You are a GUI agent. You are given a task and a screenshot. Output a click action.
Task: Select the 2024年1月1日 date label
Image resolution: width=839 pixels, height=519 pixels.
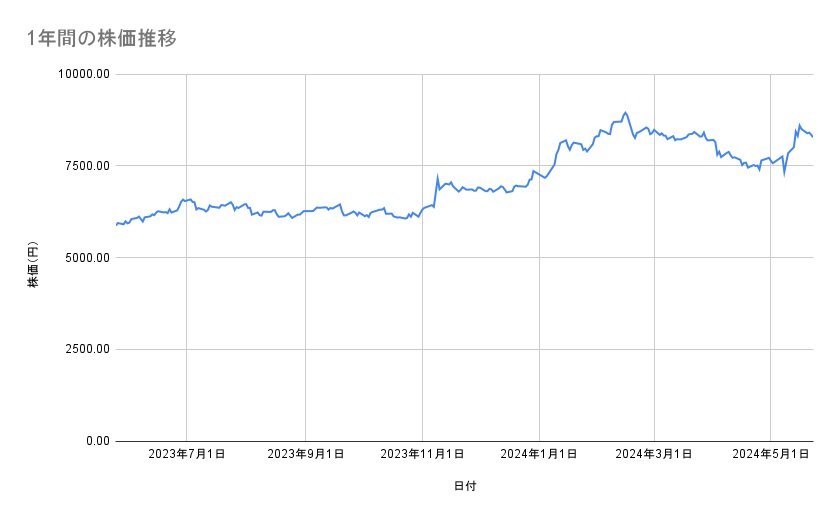pyautogui.click(x=539, y=455)
